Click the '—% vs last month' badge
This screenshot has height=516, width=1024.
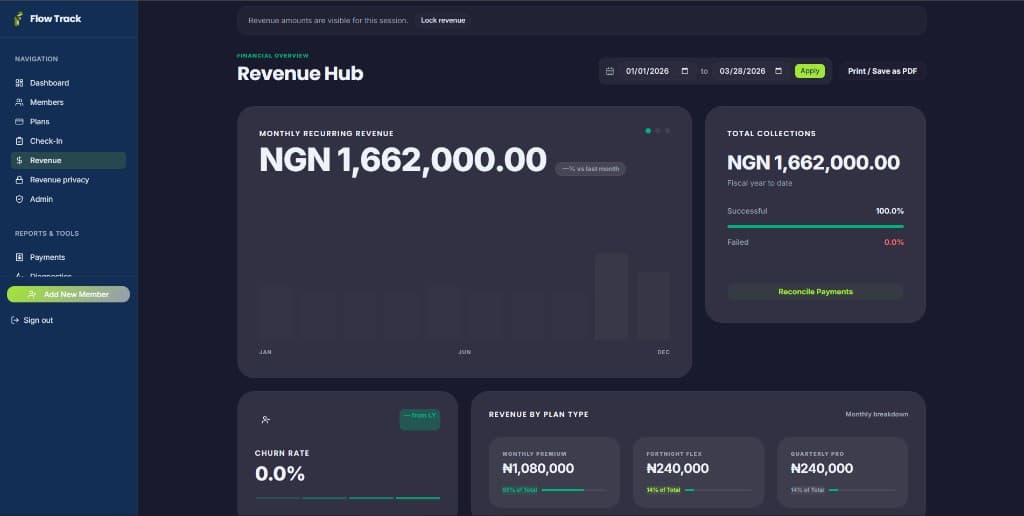(590, 169)
